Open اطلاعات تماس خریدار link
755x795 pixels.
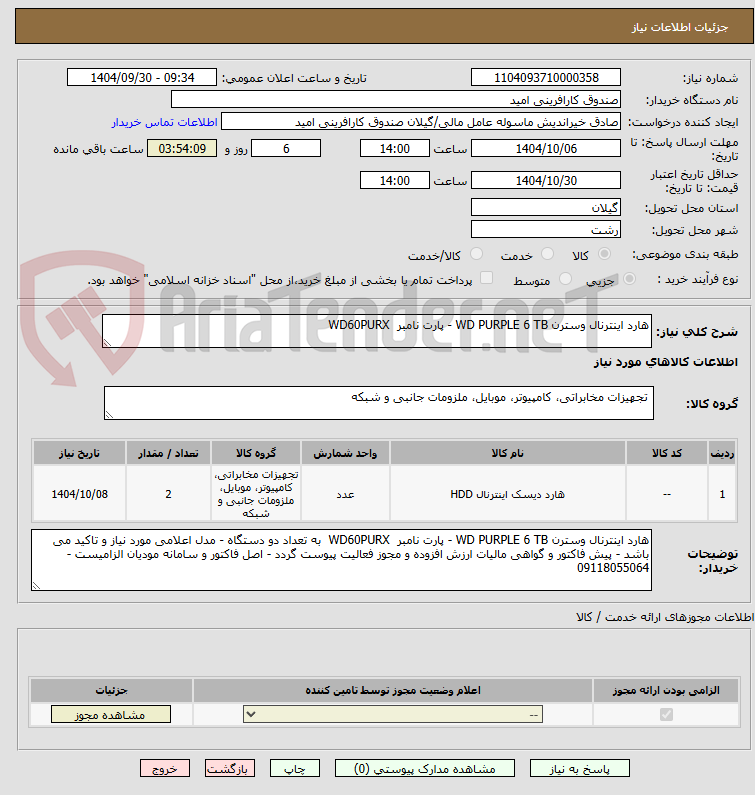point(164,122)
